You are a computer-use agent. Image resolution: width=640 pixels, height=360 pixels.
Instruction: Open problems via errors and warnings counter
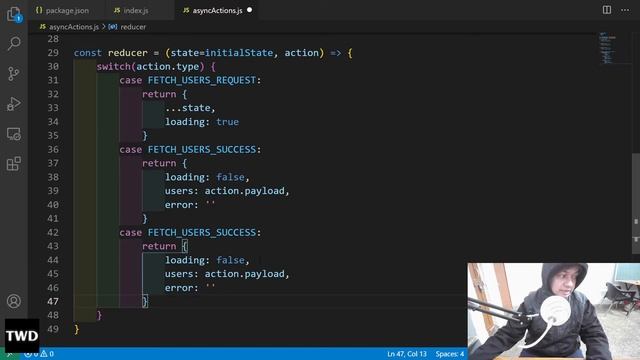pyautogui.click(x=39, y=354)
